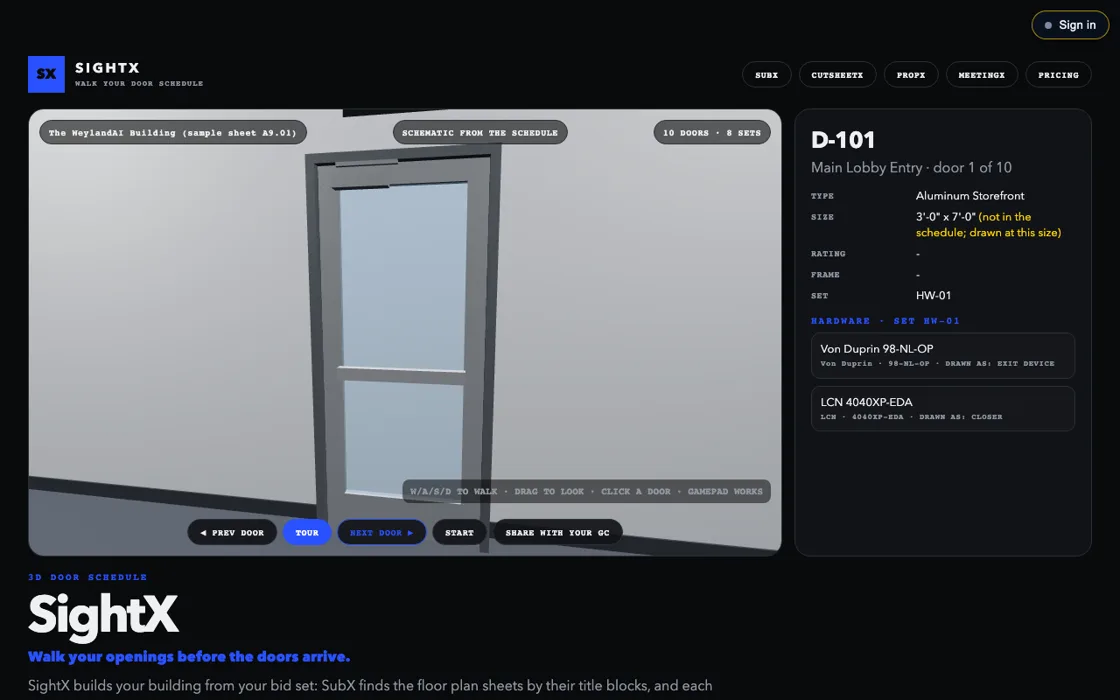1120x700 pixels.
Task: Click the Walk your openings tagline
Action: [x=189, y=656]
